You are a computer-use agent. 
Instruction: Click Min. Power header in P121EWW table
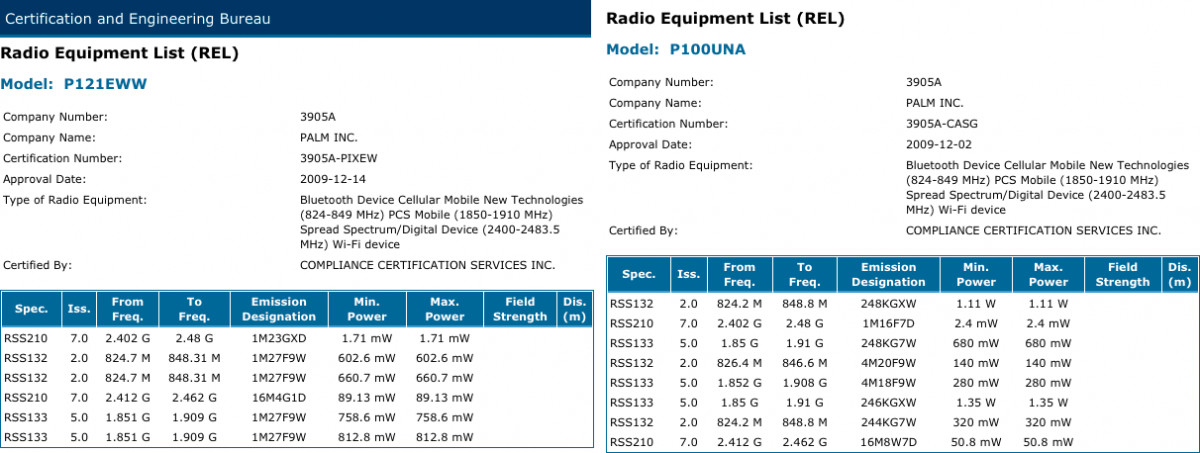(x=366, y=309)
